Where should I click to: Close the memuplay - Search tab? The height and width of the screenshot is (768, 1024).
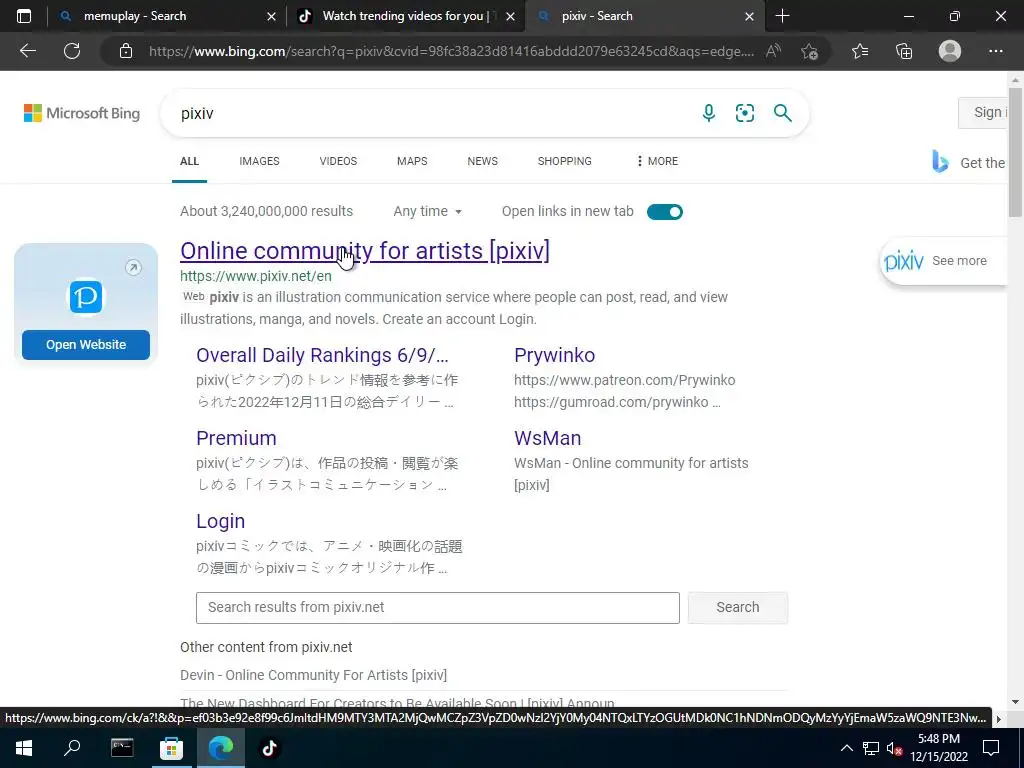271,16
